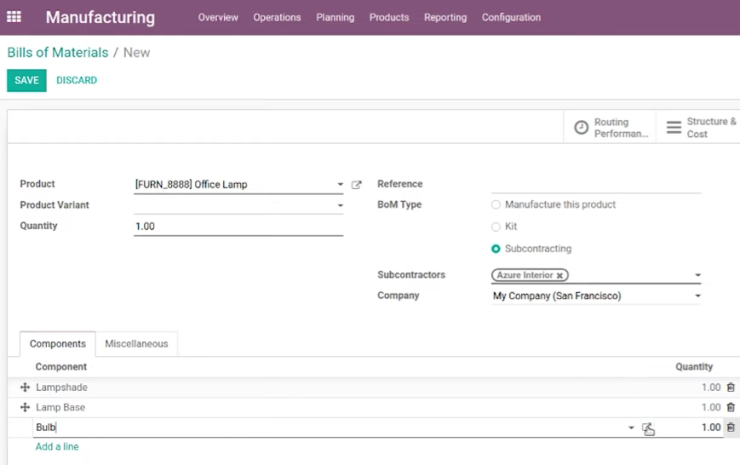Select the Kit BoM type
This screenshot has width=740, height=465.
coord(496,227)
